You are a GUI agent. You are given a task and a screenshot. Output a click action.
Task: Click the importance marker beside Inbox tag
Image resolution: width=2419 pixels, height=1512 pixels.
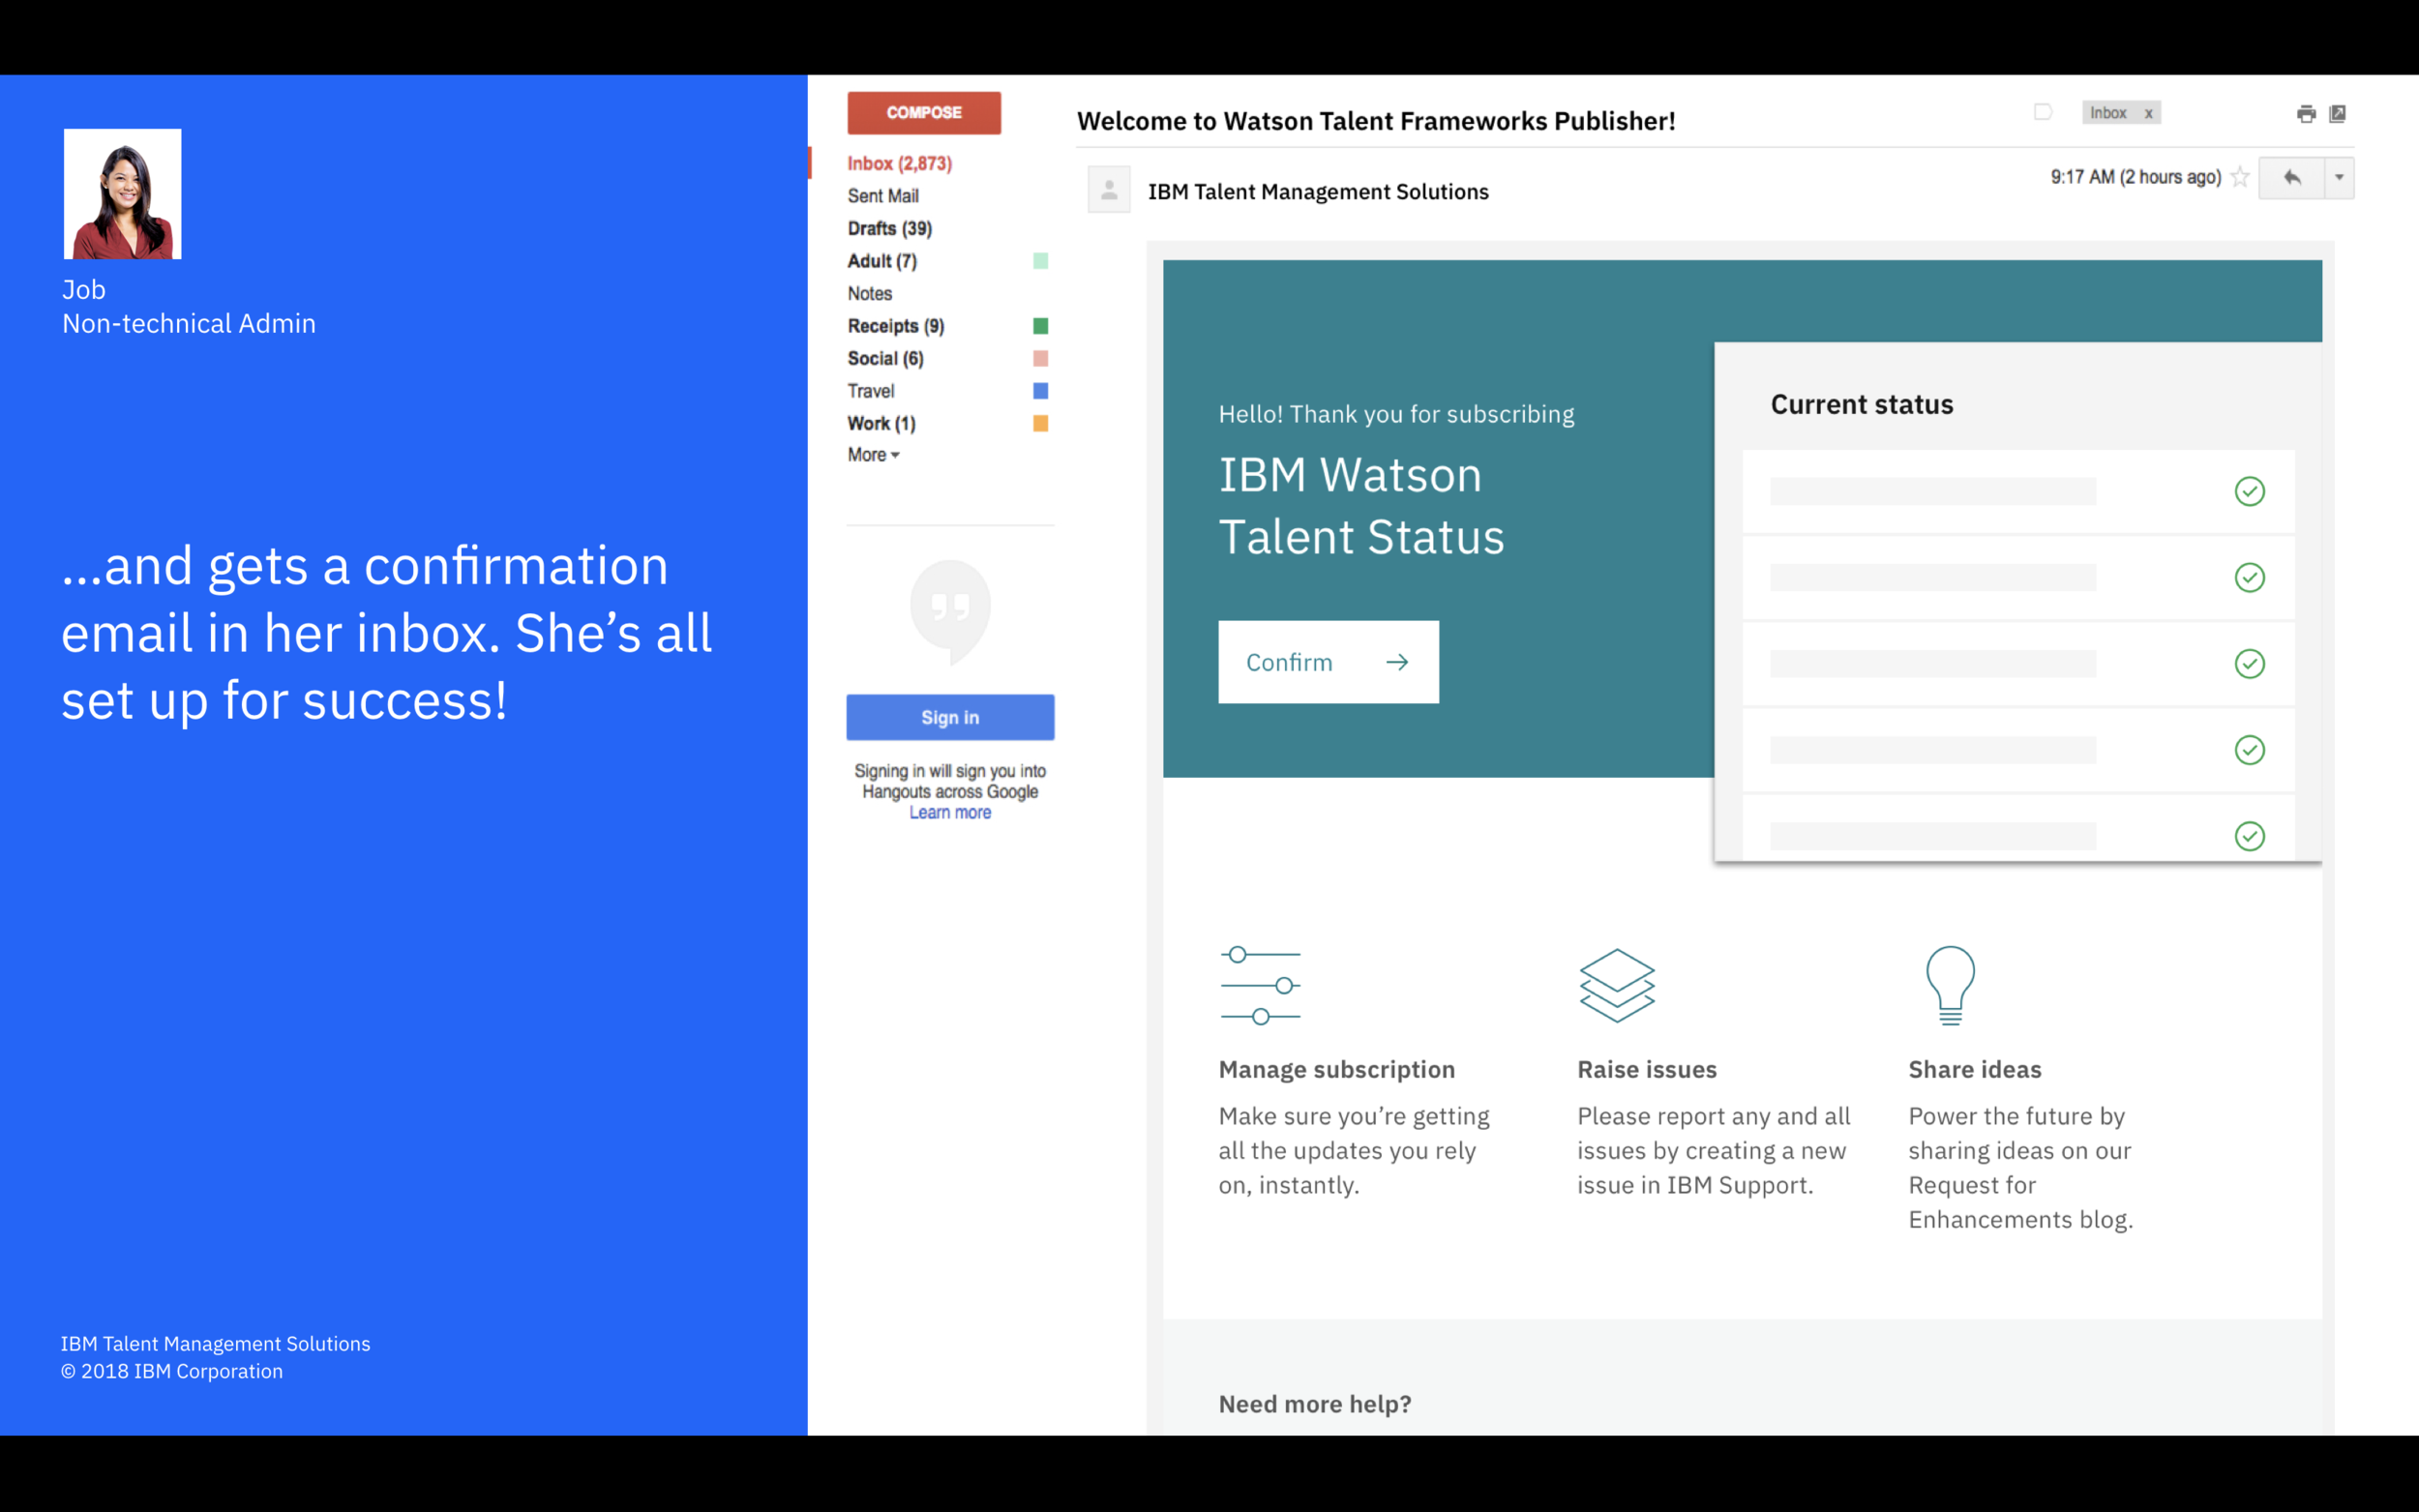(x=2043, y=112)
